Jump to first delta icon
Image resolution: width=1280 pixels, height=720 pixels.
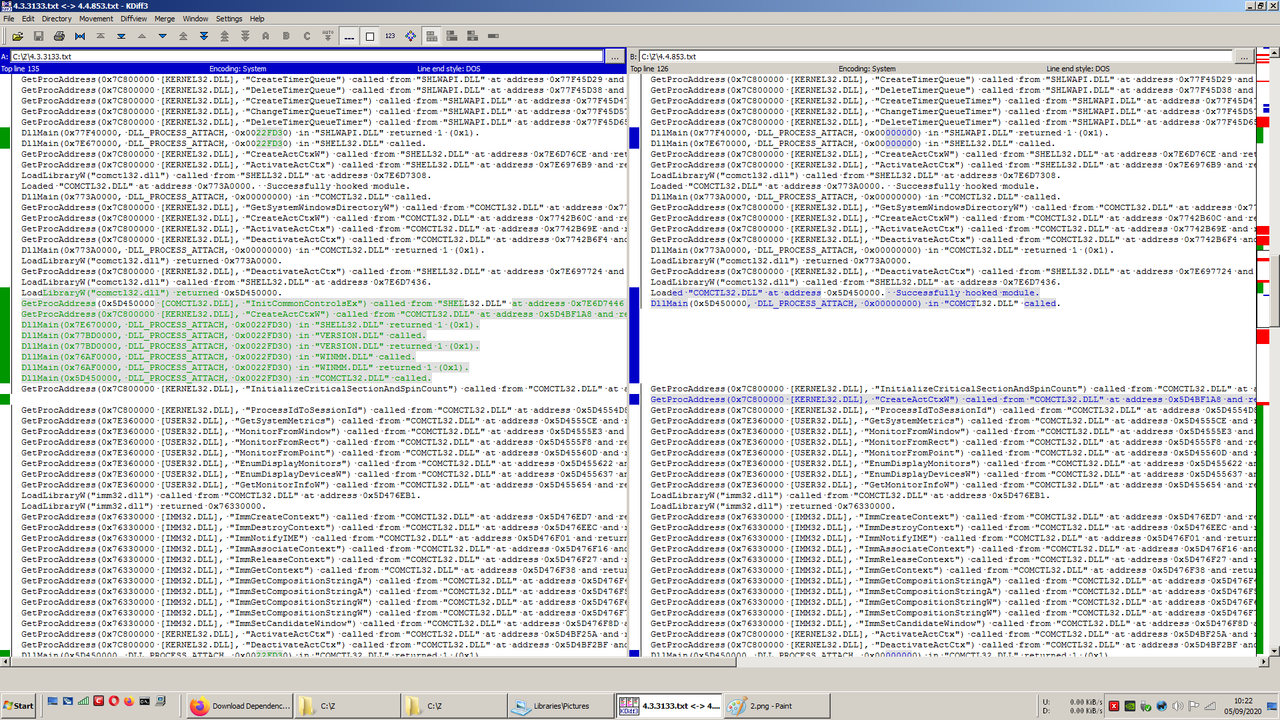(100, 36)
